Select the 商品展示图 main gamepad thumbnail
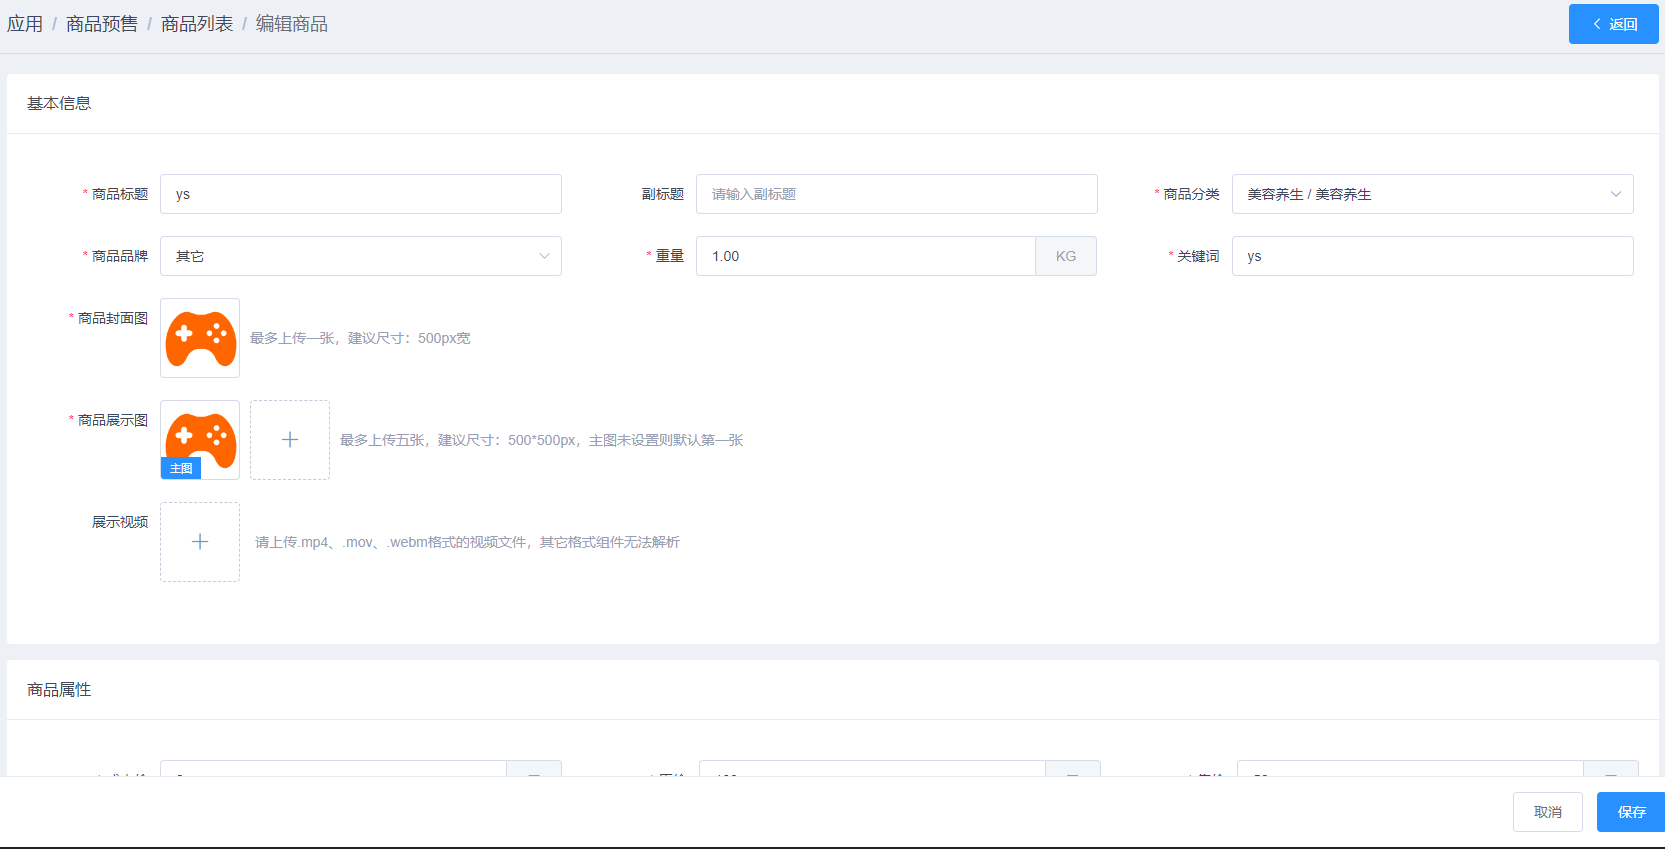The height and width of the screenshot is (849, 1665). [x=200, y=434]
